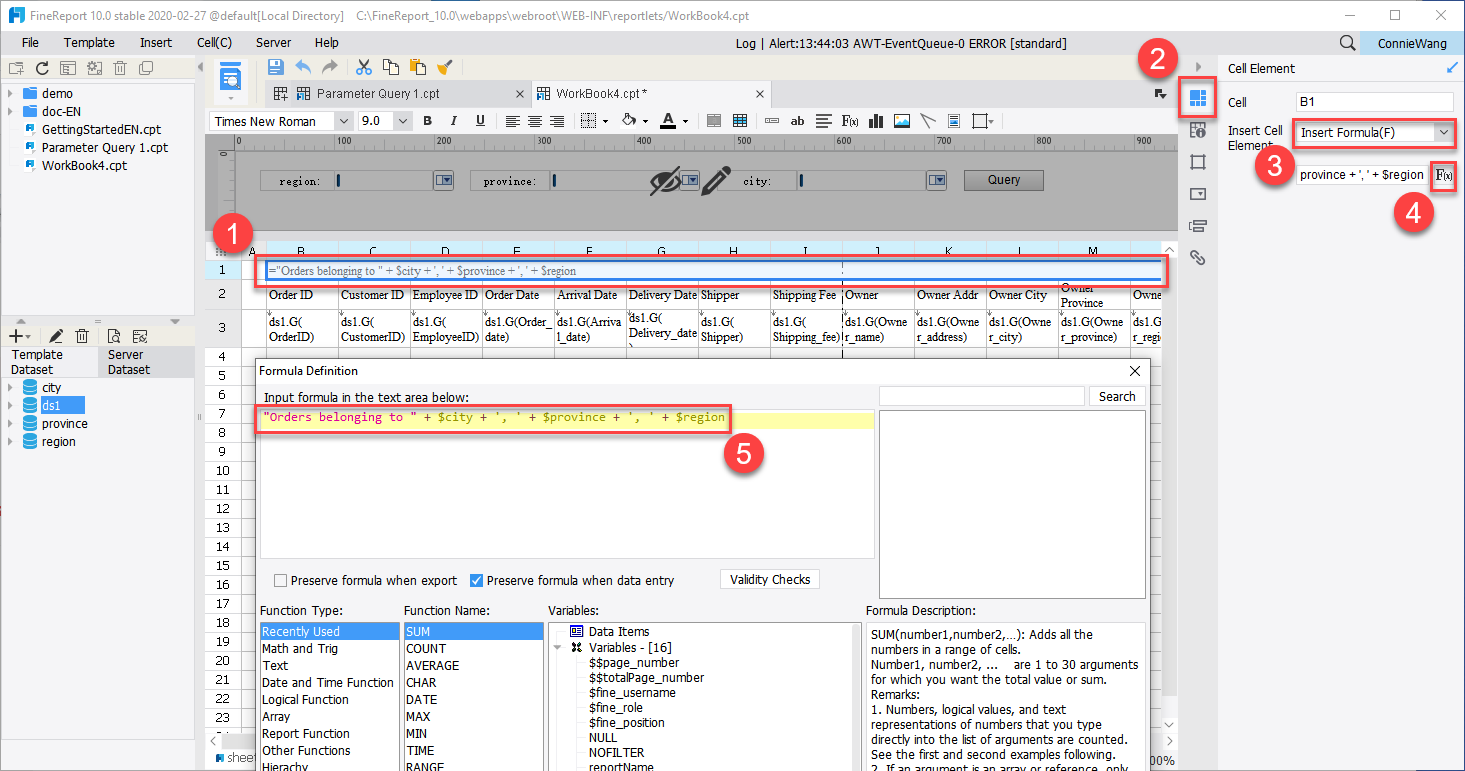The image size is (1465, 771).
Task: Open the Cell Element panel in right sidebar
Action: pos(1196,98)
